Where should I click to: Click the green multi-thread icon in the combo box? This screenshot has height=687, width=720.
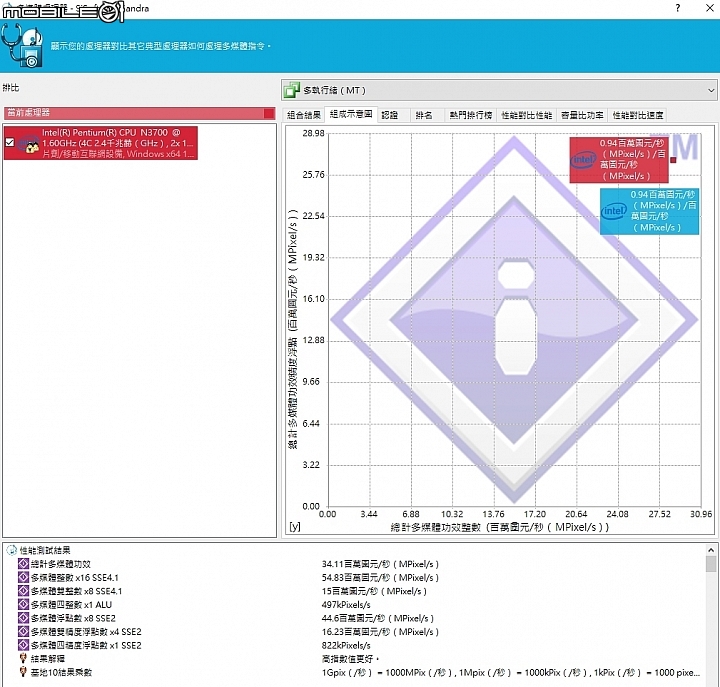291,90
